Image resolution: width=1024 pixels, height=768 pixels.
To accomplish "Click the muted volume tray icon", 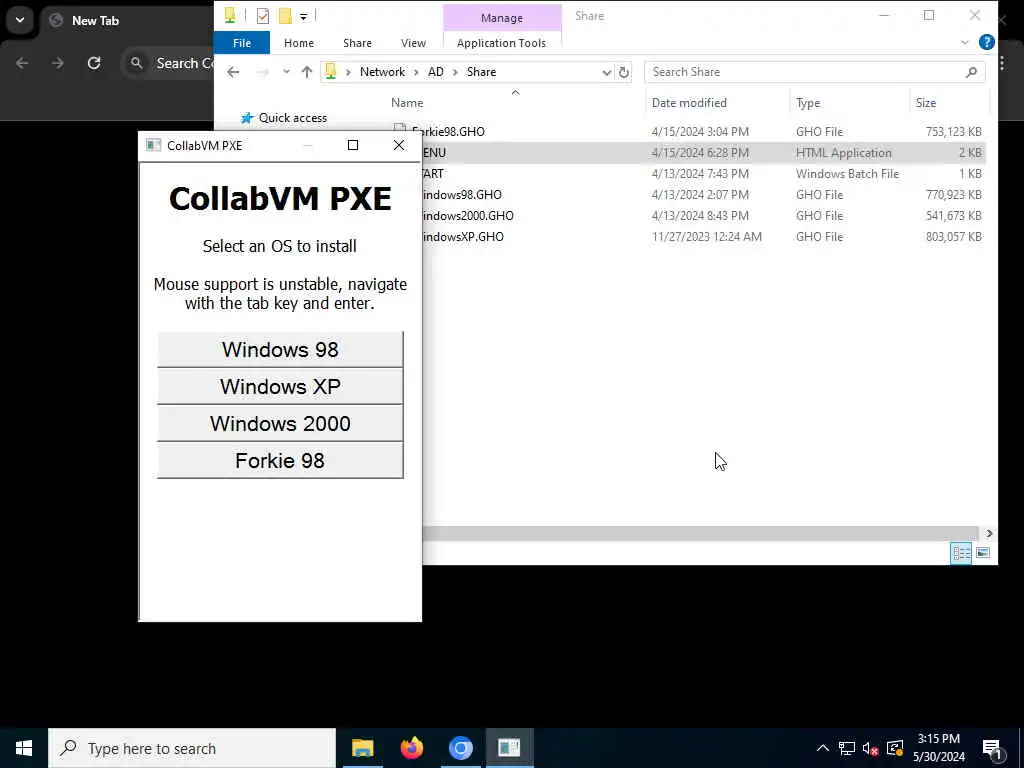I will pyautogui.click(x=871, y=748).
